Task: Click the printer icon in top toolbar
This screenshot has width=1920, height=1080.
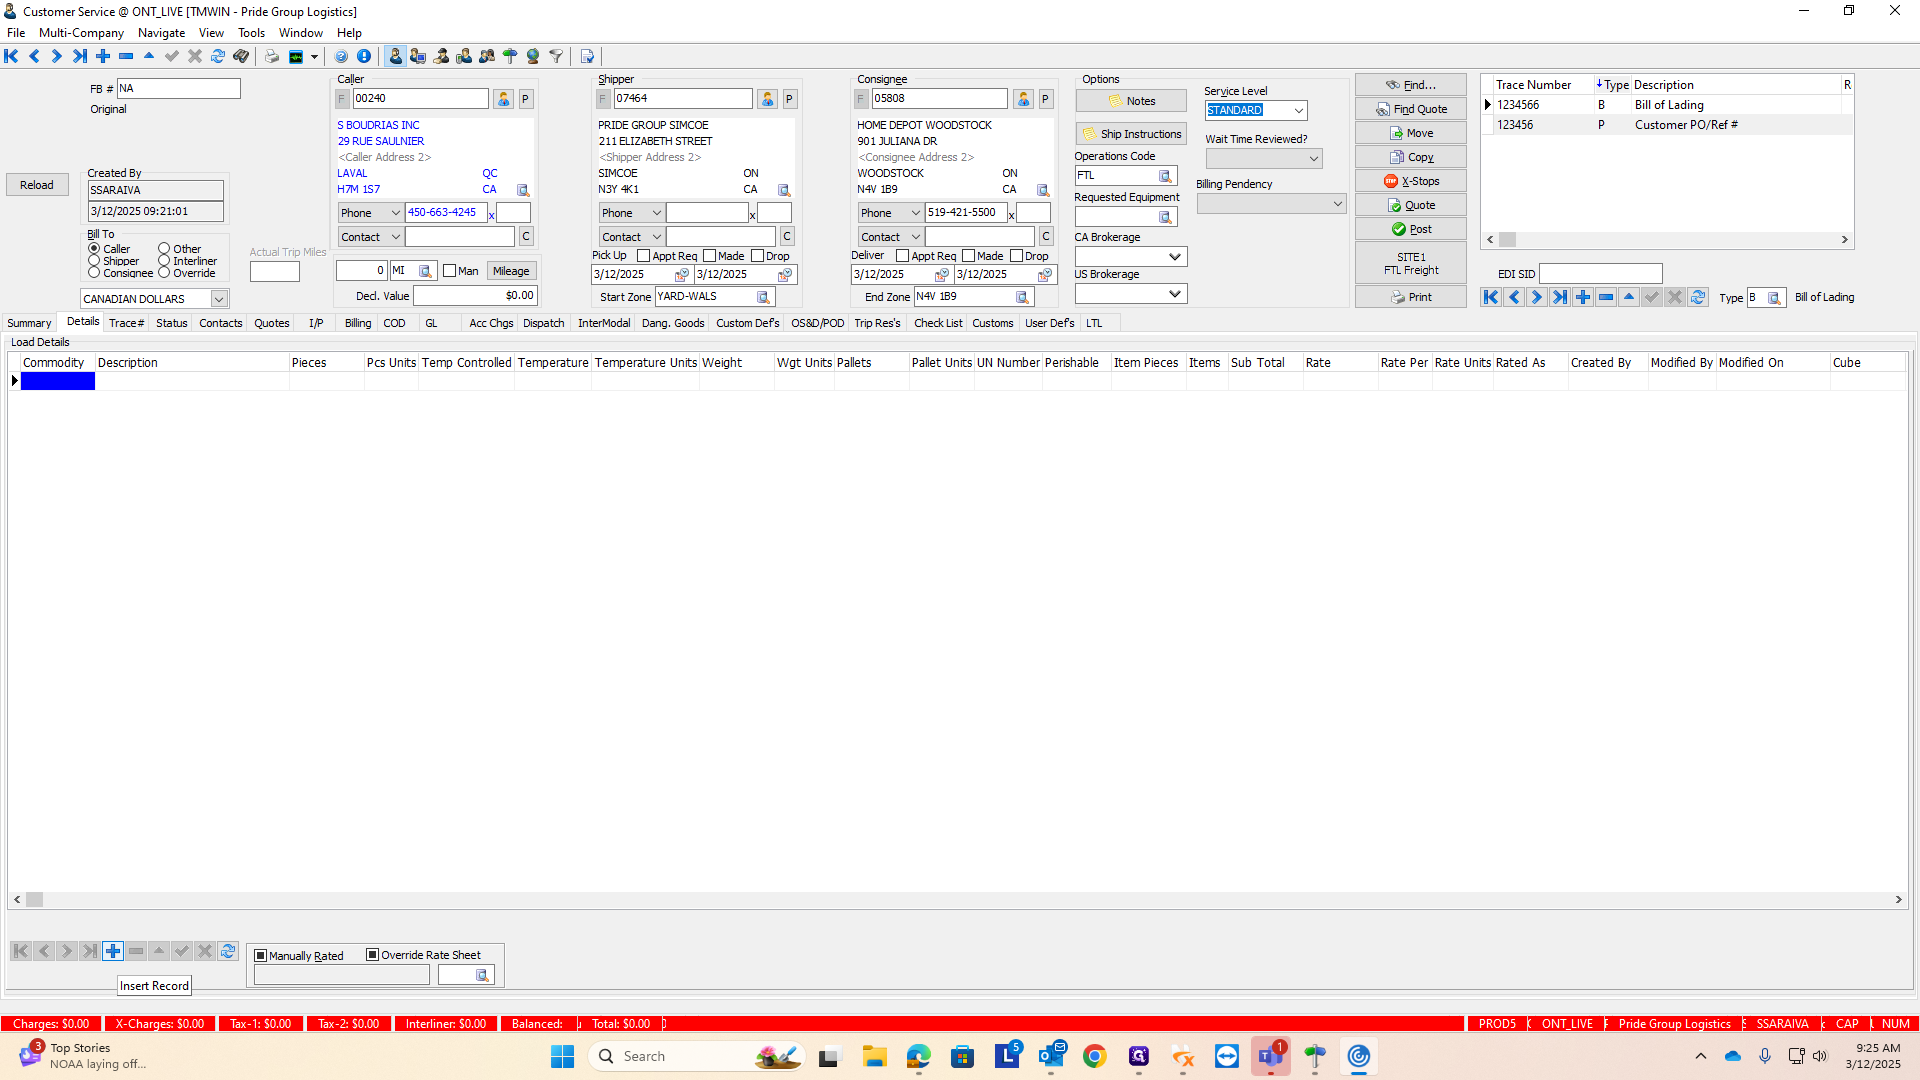Action: (x=272, y=57)
